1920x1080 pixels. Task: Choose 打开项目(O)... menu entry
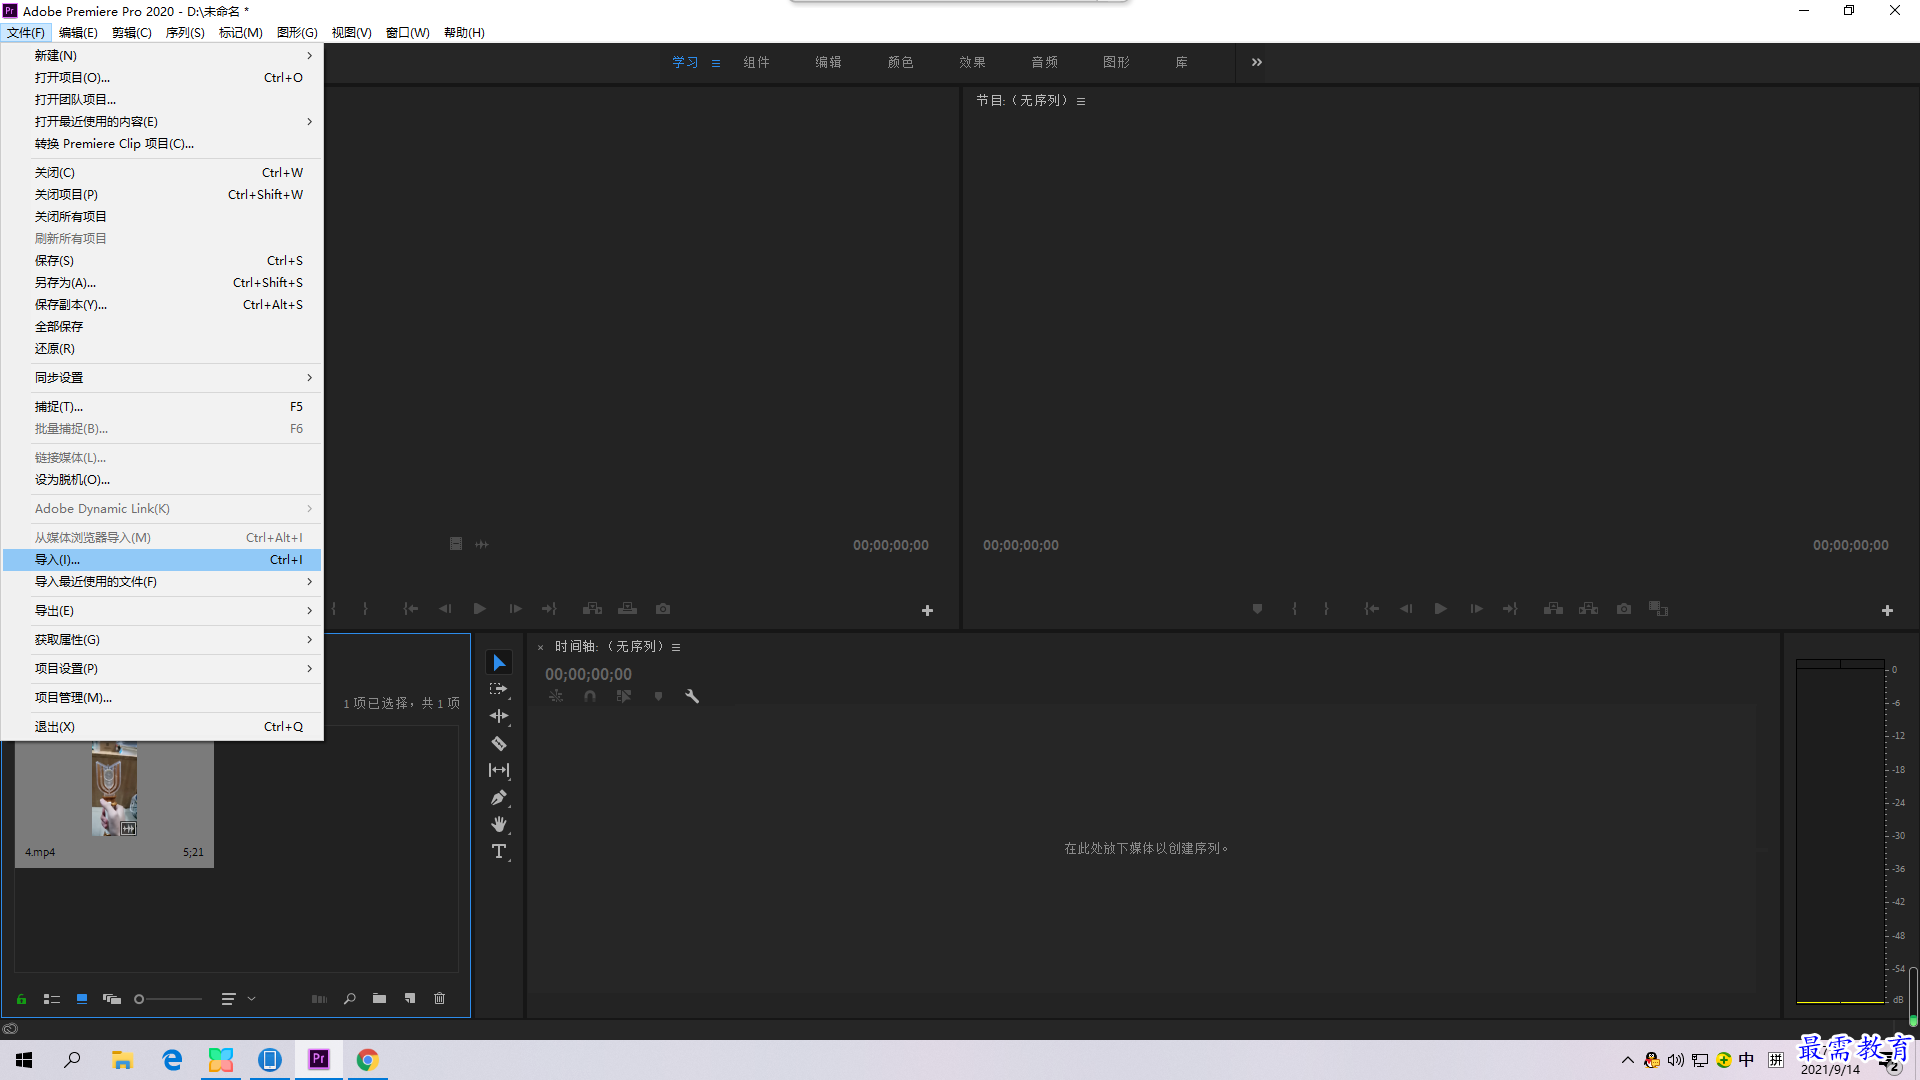click(162, 78)
